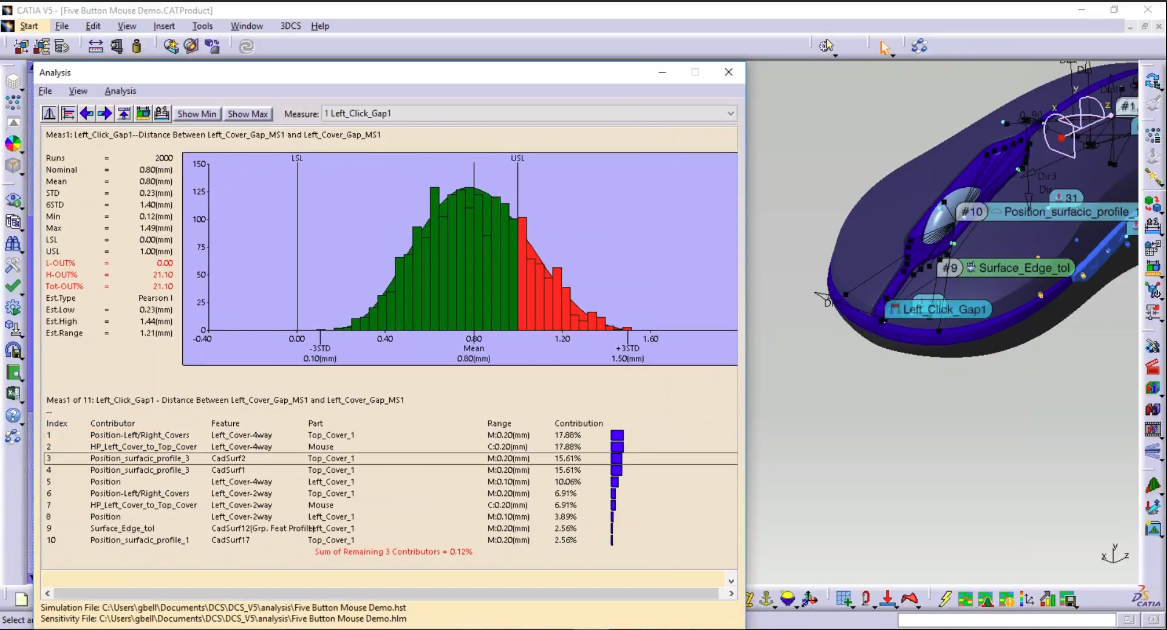Click the green-red hill icon in right sidebar
The height and width of the screenshot is (630, 1167).
coord(1153,485)
